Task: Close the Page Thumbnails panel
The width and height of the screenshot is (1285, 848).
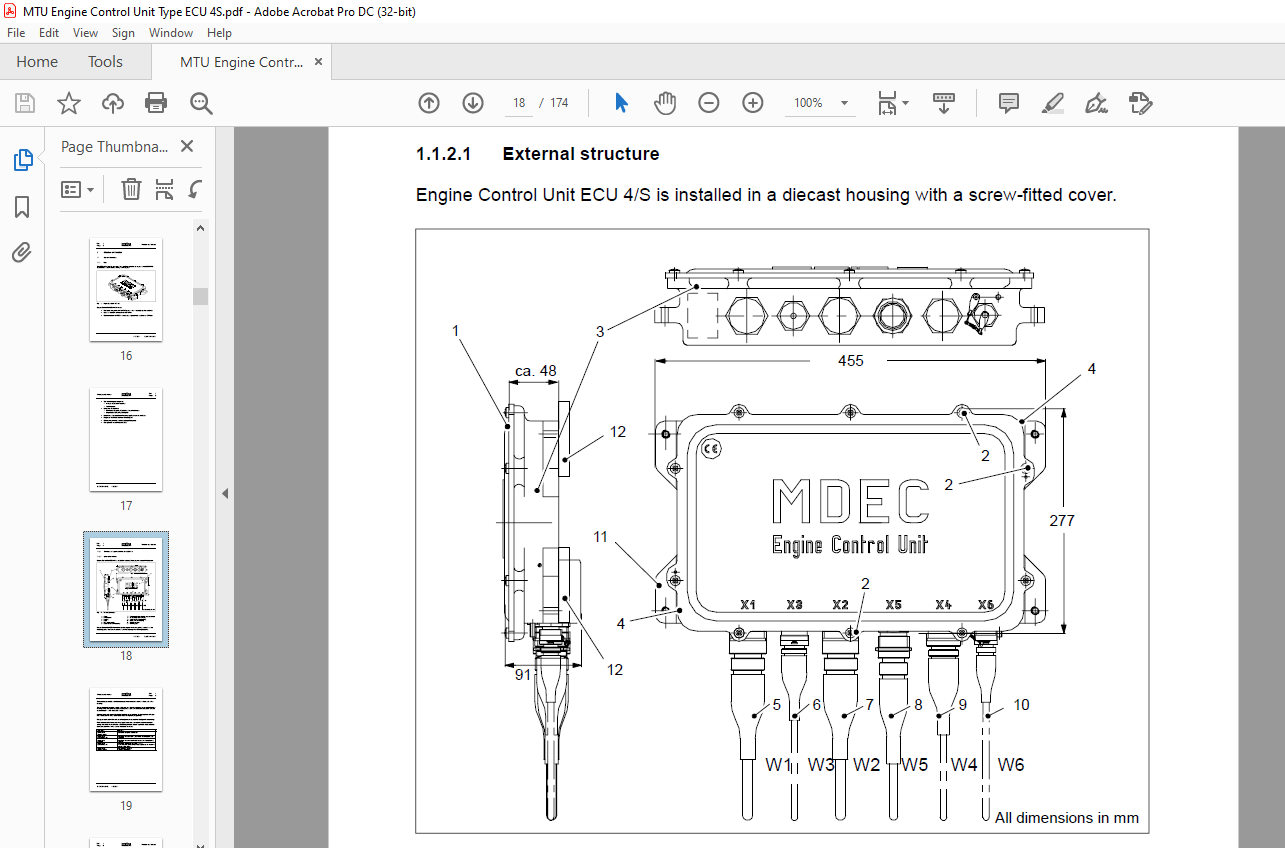Action: 187,146
